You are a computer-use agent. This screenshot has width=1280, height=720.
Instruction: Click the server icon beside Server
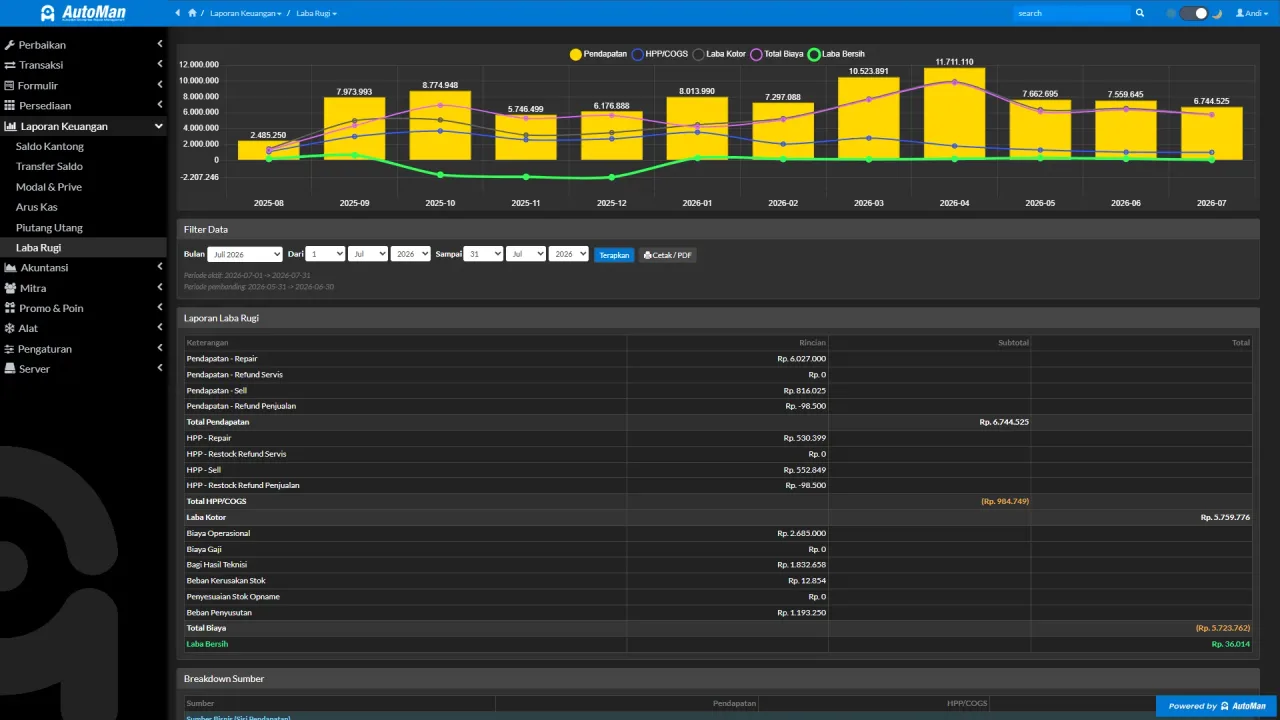coord(9,369)
